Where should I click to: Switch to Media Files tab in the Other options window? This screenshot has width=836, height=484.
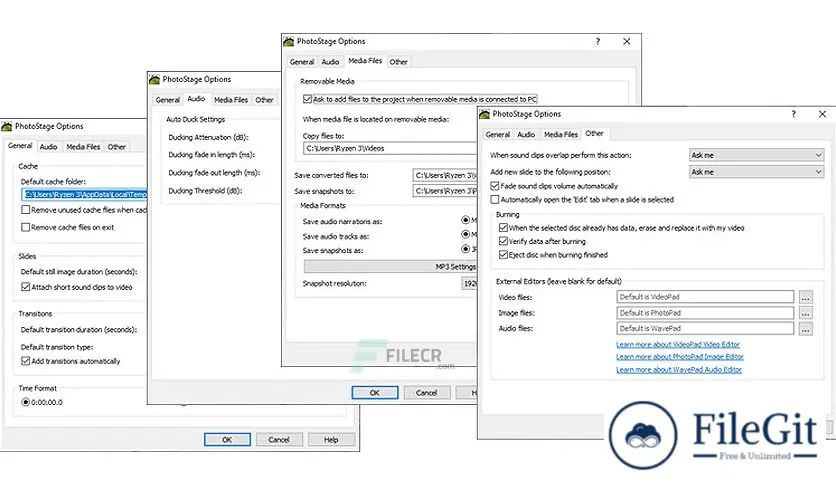pyautogui.click(x=561, y=135)
